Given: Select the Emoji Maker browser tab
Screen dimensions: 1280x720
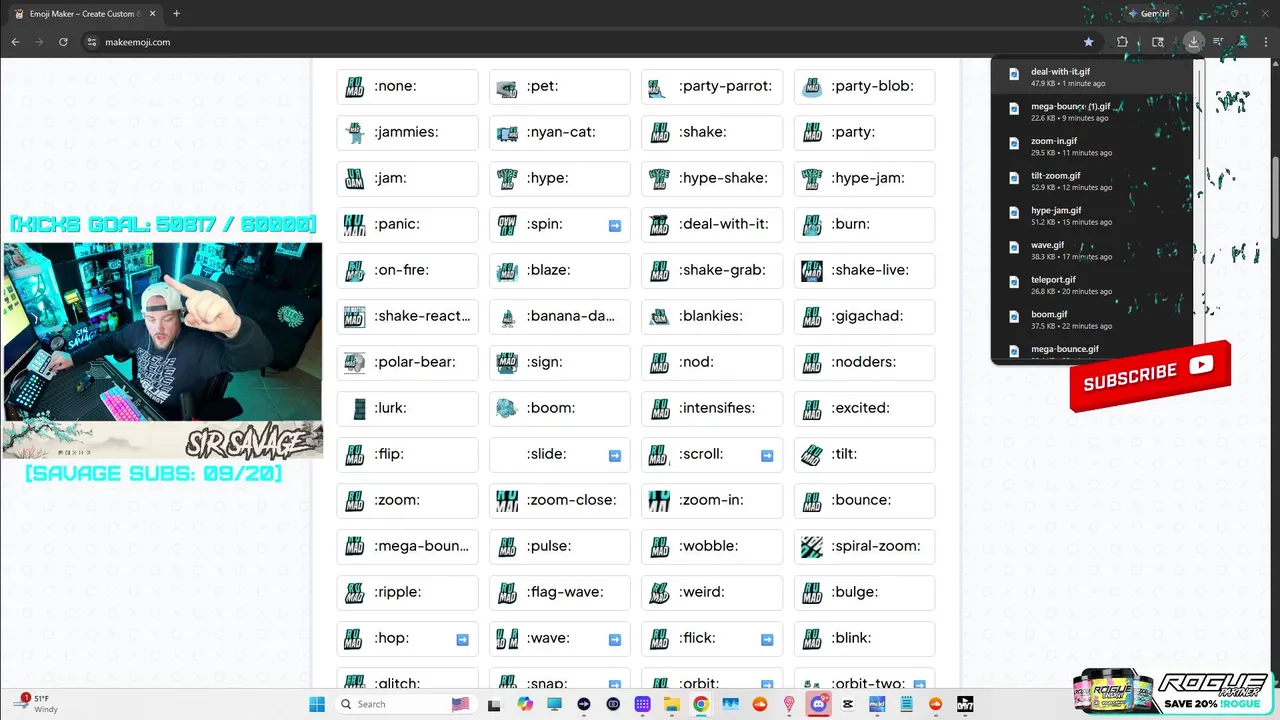Looking at the screenshot, I should coord(84,14).
